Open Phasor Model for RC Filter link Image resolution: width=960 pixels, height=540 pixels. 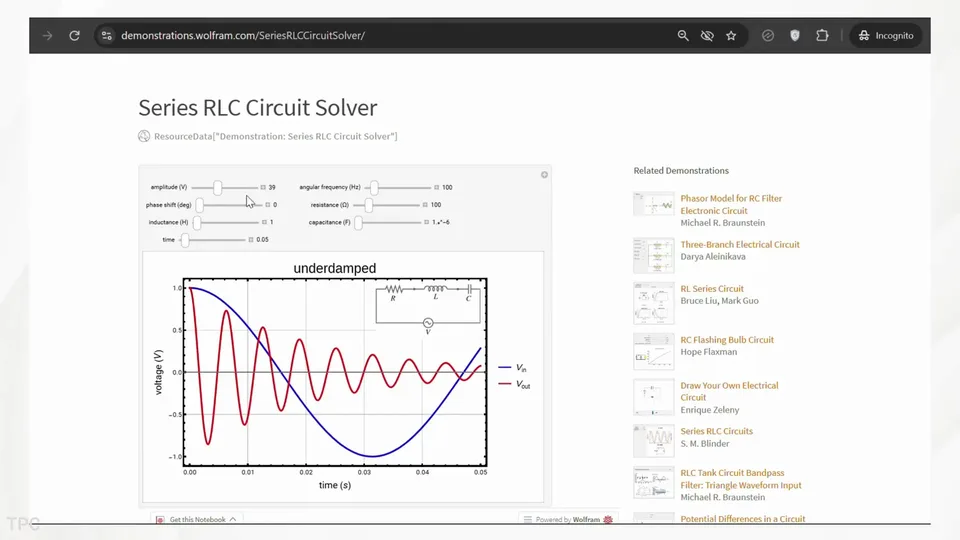pyautogui.click(x=731, y=204)
